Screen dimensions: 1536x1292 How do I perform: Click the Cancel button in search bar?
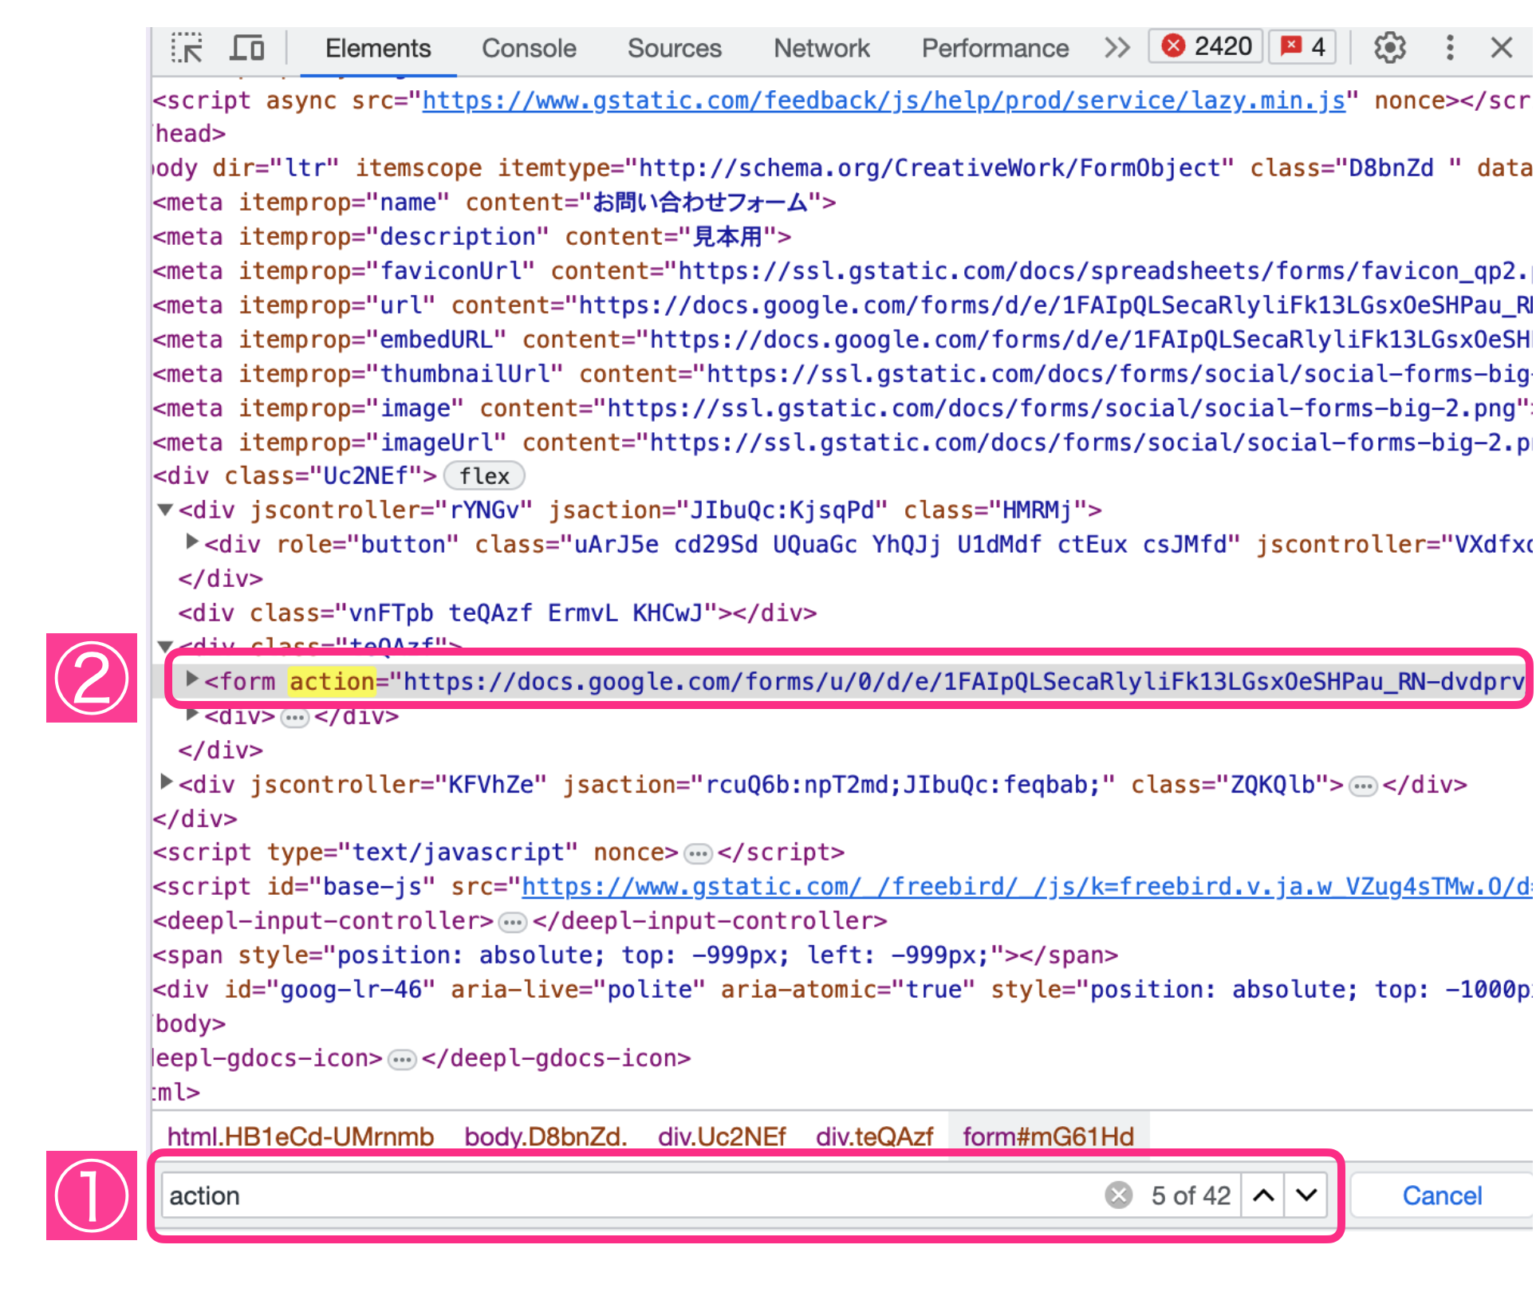pyautogui.click(x=1441, y=1194)
